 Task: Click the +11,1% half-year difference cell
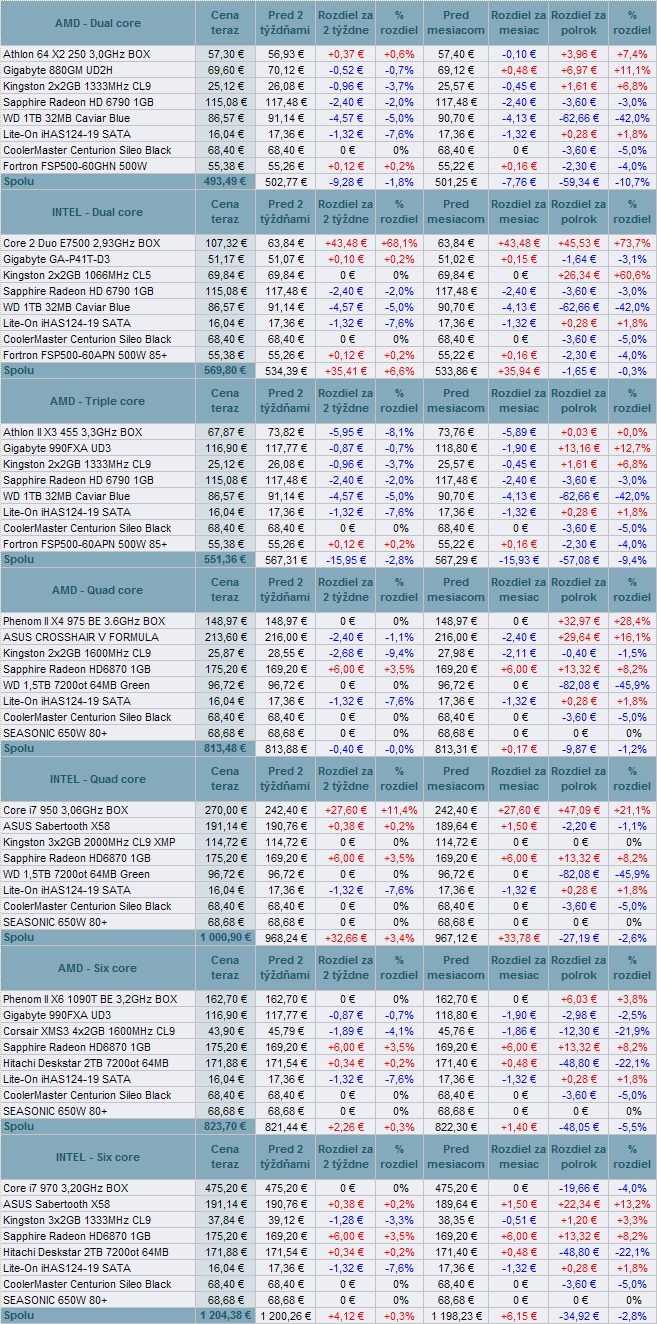pyautogui.click(x=632, y=70)
